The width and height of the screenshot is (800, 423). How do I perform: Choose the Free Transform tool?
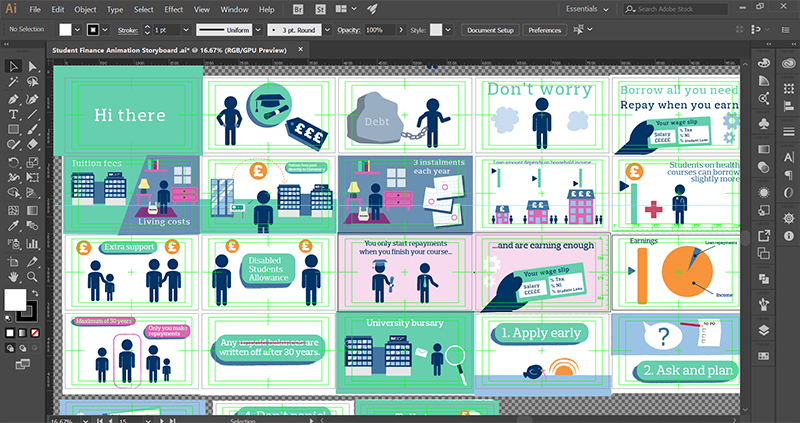[x=32, y=178]
